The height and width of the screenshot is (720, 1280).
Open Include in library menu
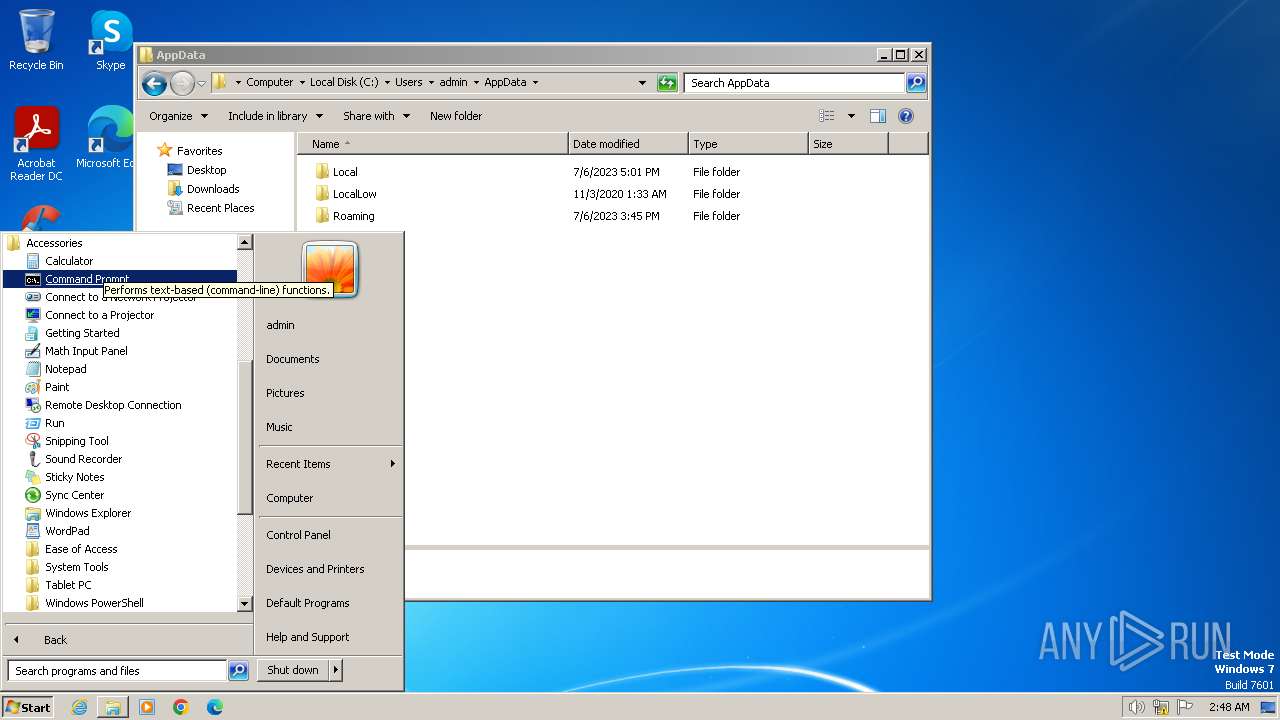click(x=274, y=116)
